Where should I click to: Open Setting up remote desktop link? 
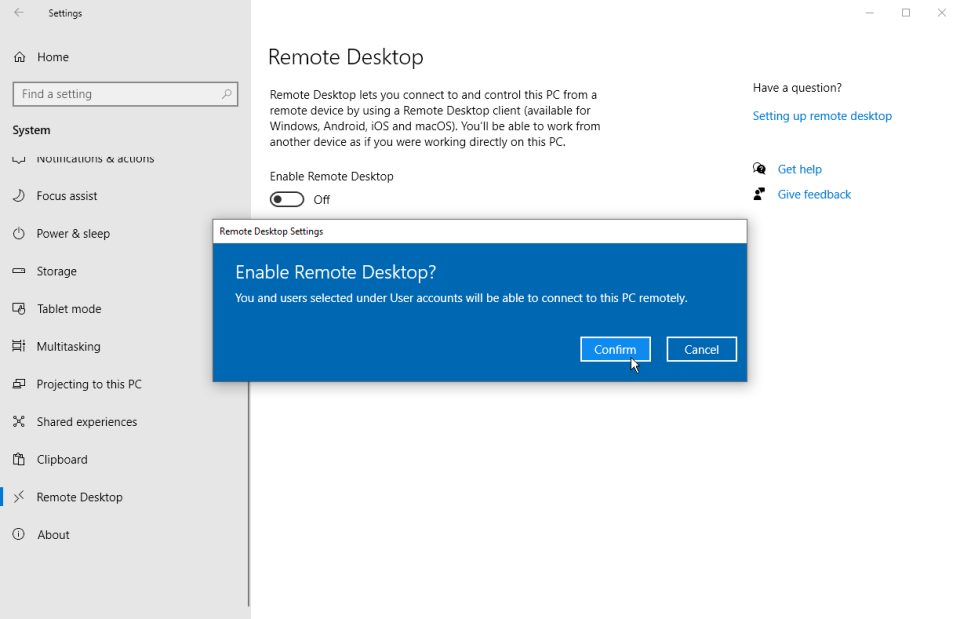(x=822, y=116)
